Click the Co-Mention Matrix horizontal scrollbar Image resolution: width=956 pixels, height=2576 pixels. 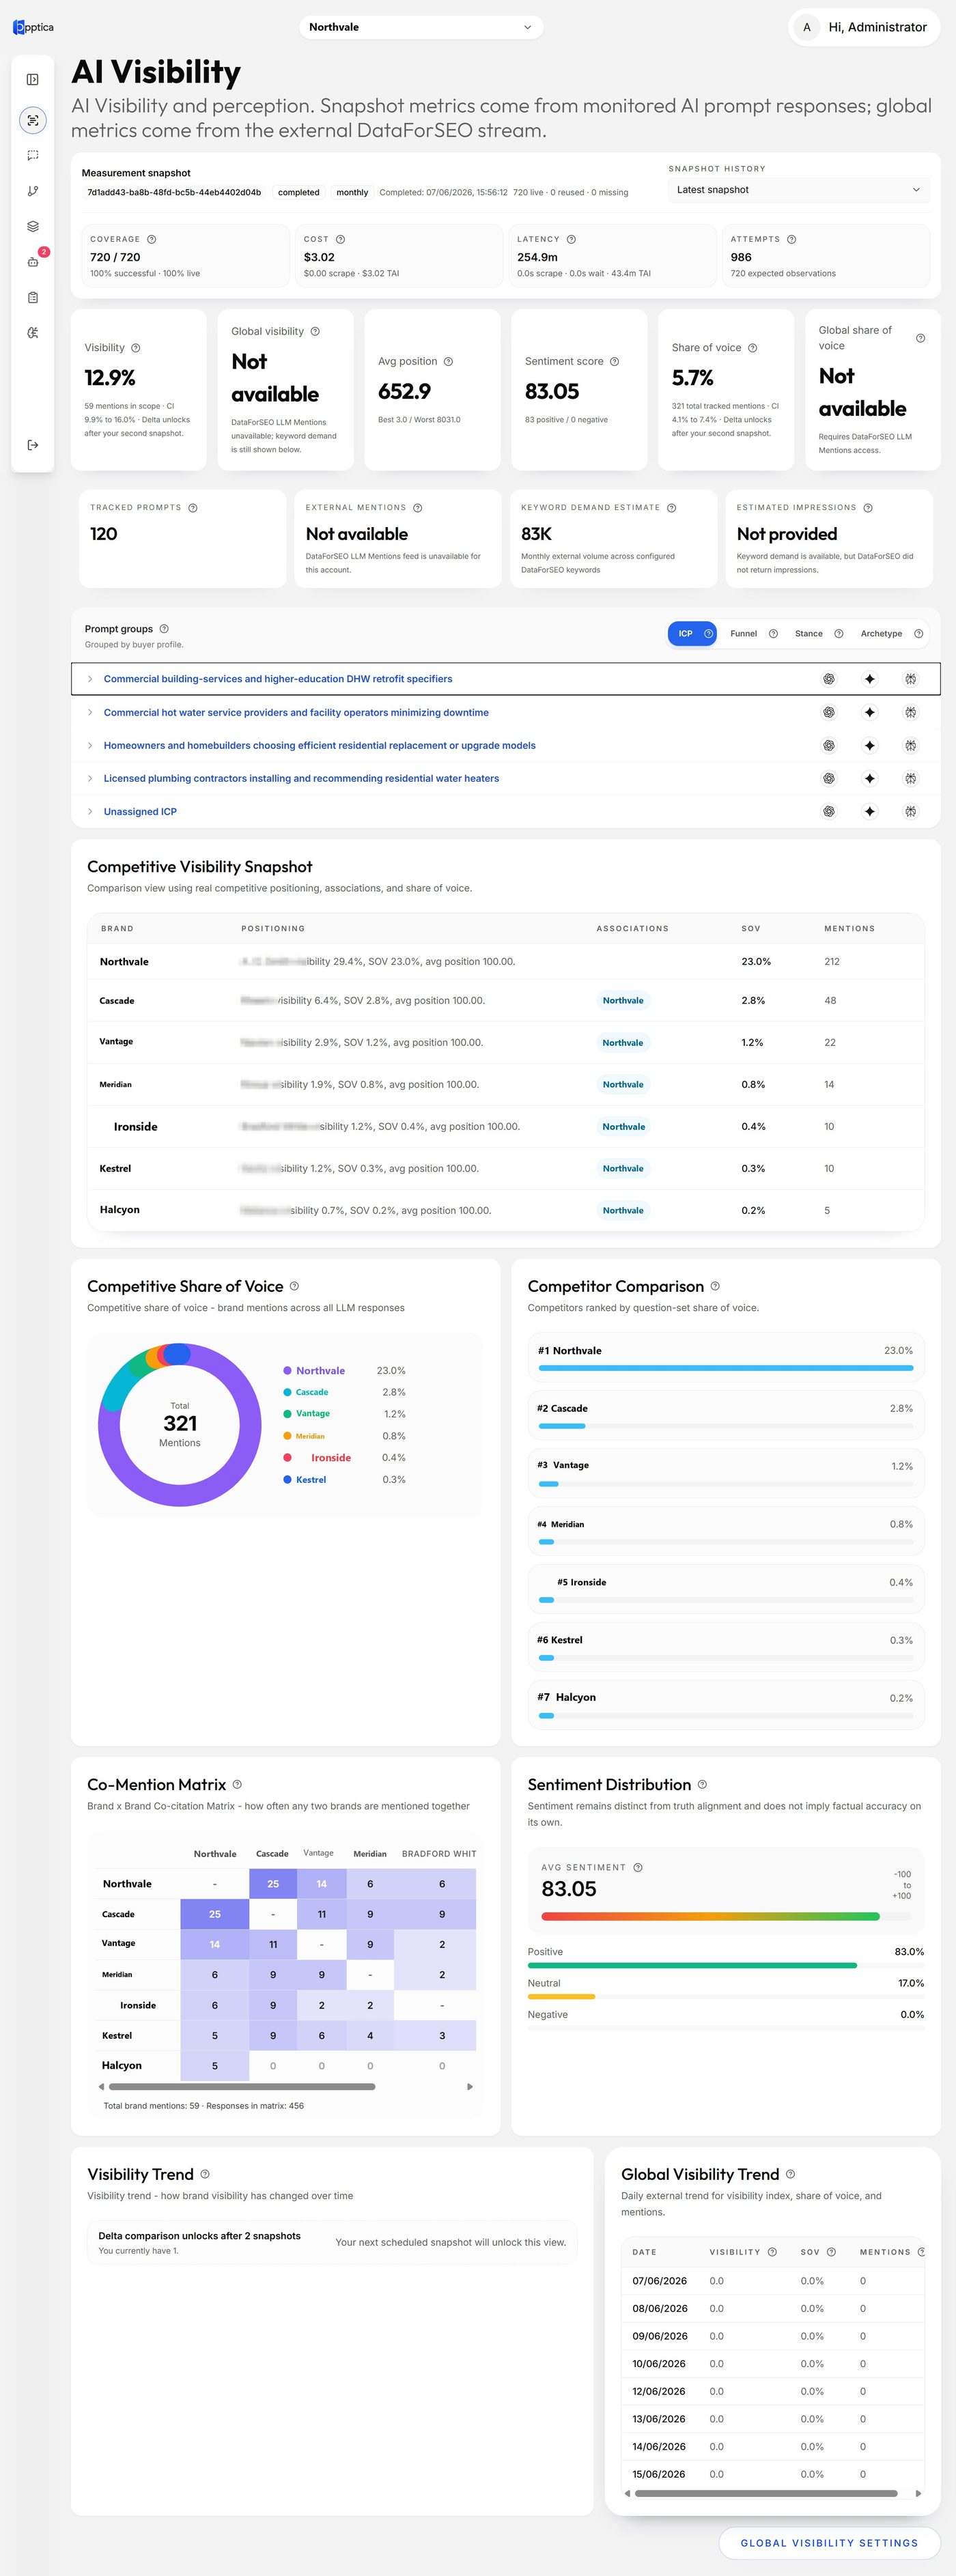coord(242,2086)
